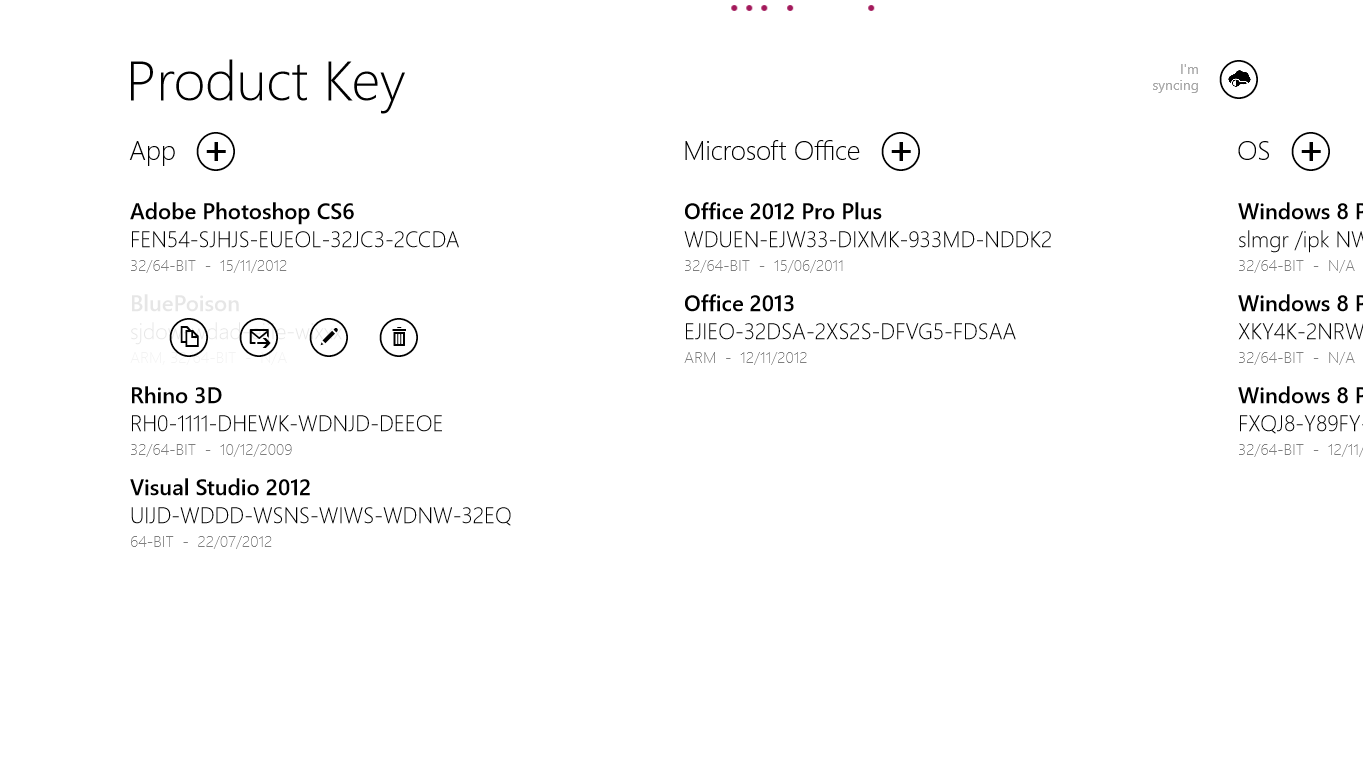Choose the Office 2013 entry
Screen dimensions: 1366x768
(739, 304)
